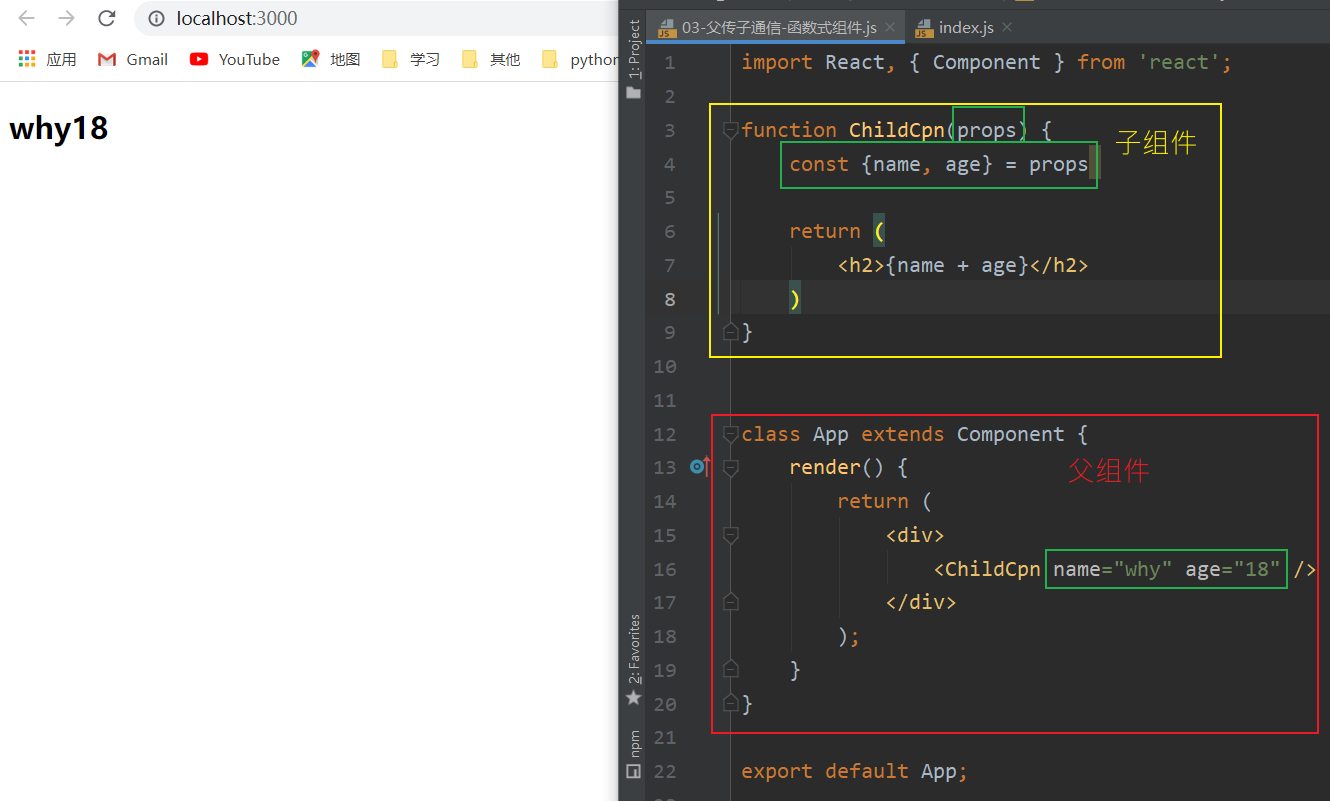Select the why18 heading on the page
The image size is (1330, 801).
[x=59, y=128]
